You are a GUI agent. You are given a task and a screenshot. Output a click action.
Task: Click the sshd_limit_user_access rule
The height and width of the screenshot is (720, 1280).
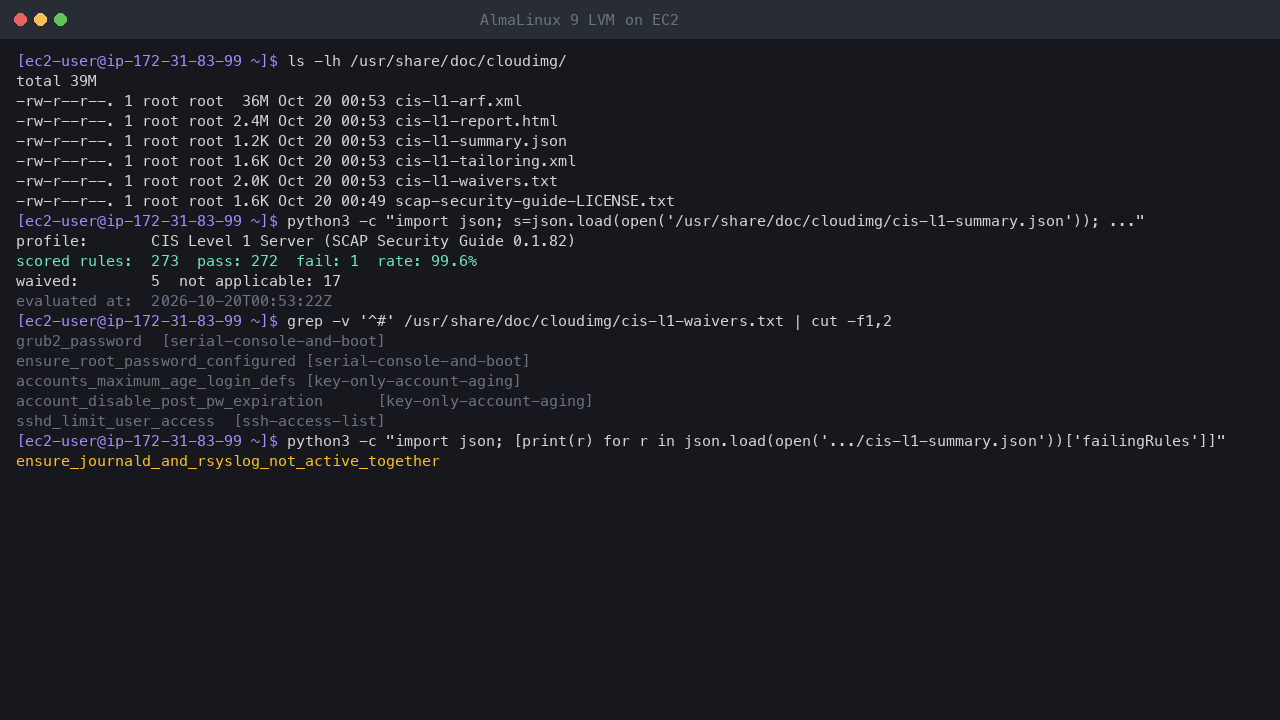tap(115, 421)
